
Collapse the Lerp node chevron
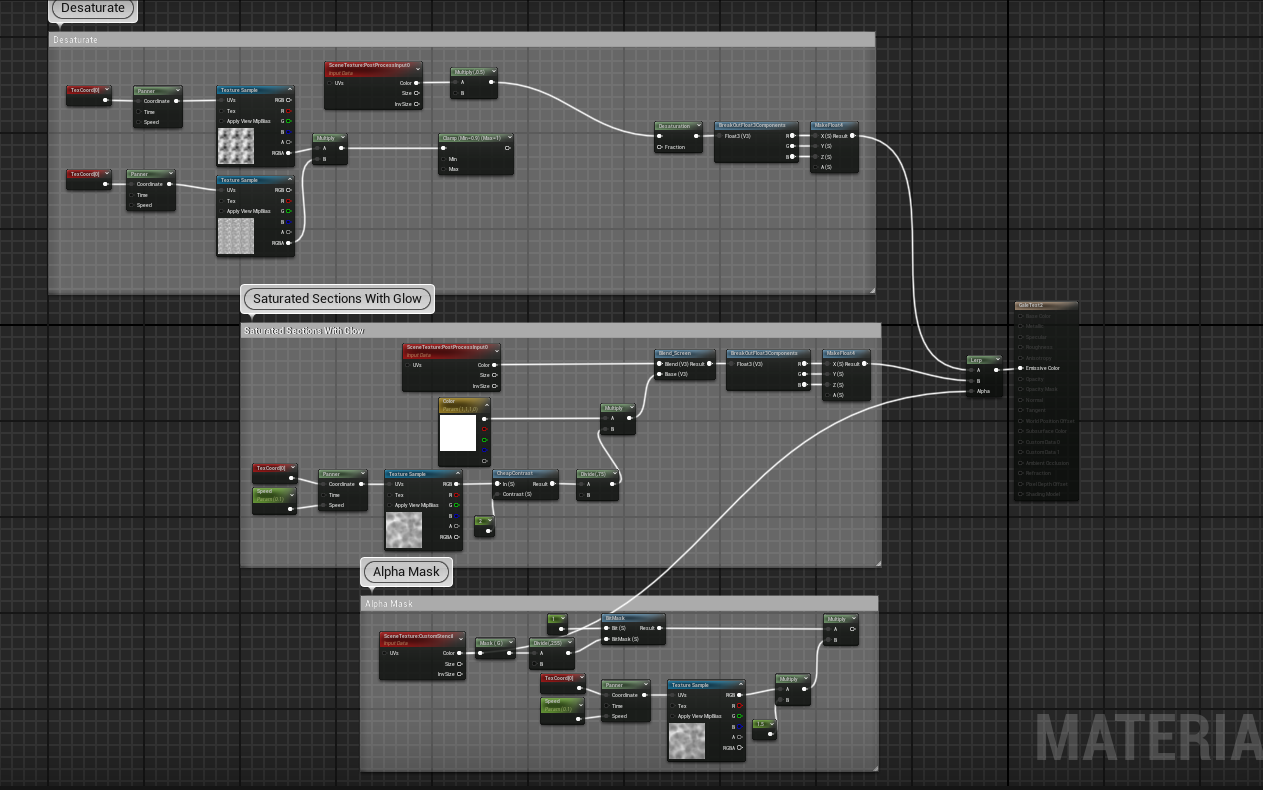click(996, 359)
